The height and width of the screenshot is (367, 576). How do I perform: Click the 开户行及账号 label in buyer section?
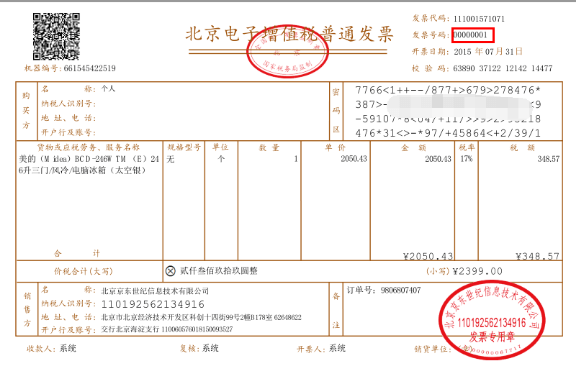coord(68,132)
